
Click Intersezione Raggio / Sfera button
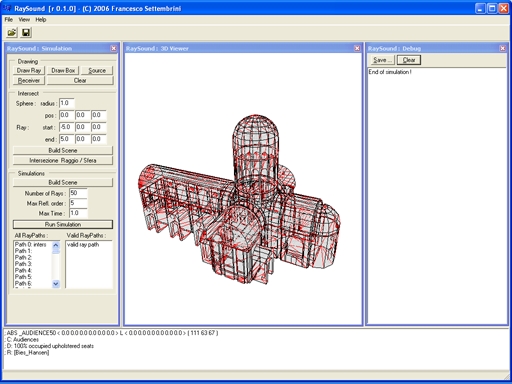click(x=63, y=160)
